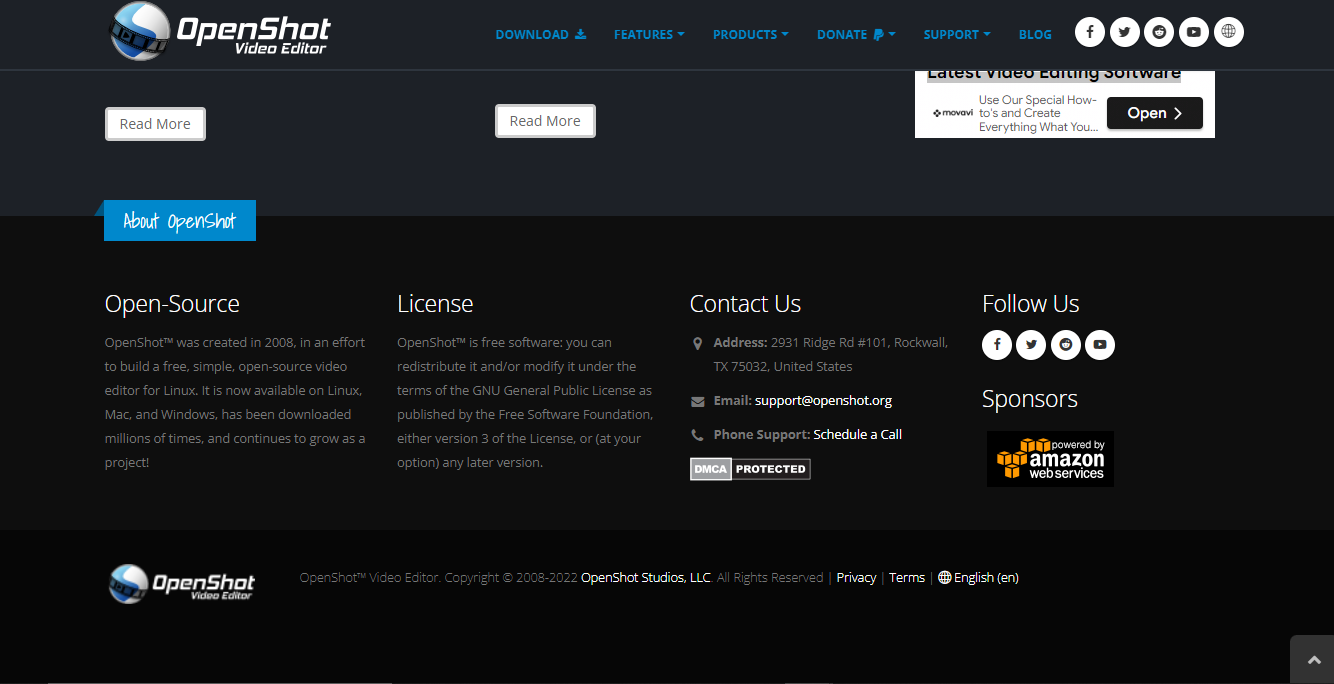This screenshot has height=684, width=1334.
Task: Click the DMCA Protected badge
Action: point(750,469)
